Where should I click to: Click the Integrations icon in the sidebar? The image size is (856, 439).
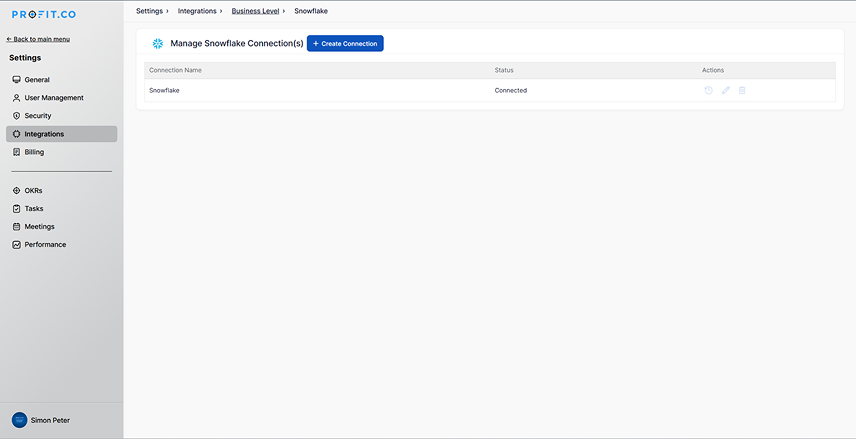(x=16, y=134)
